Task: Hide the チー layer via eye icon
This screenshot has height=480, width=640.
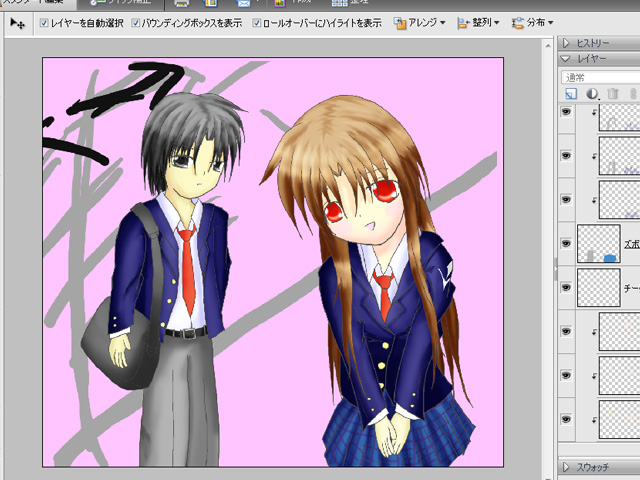Action: coord(566,287)
